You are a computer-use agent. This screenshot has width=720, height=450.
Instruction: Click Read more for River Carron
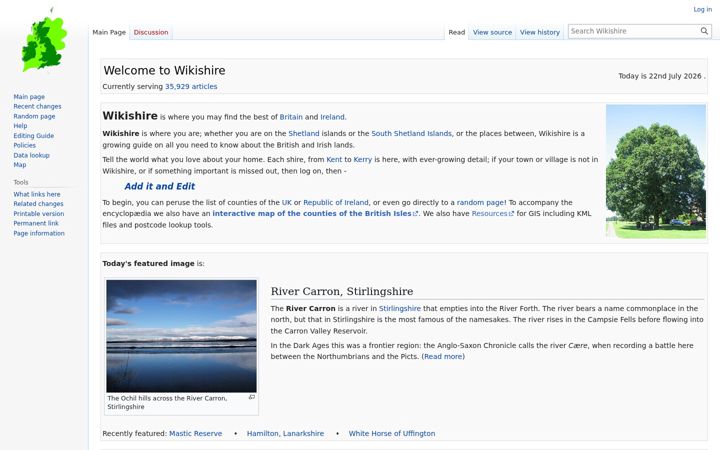coord(443,356)
